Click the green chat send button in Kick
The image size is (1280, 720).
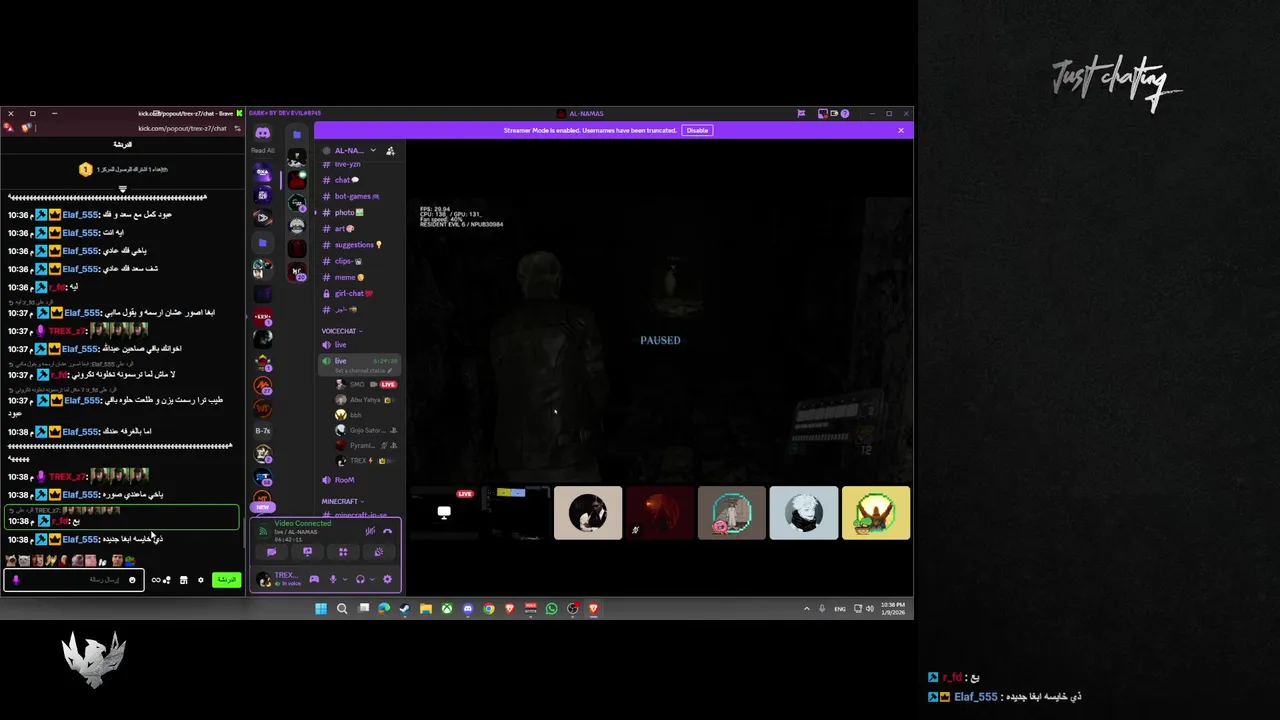click(x=227, y=580)
